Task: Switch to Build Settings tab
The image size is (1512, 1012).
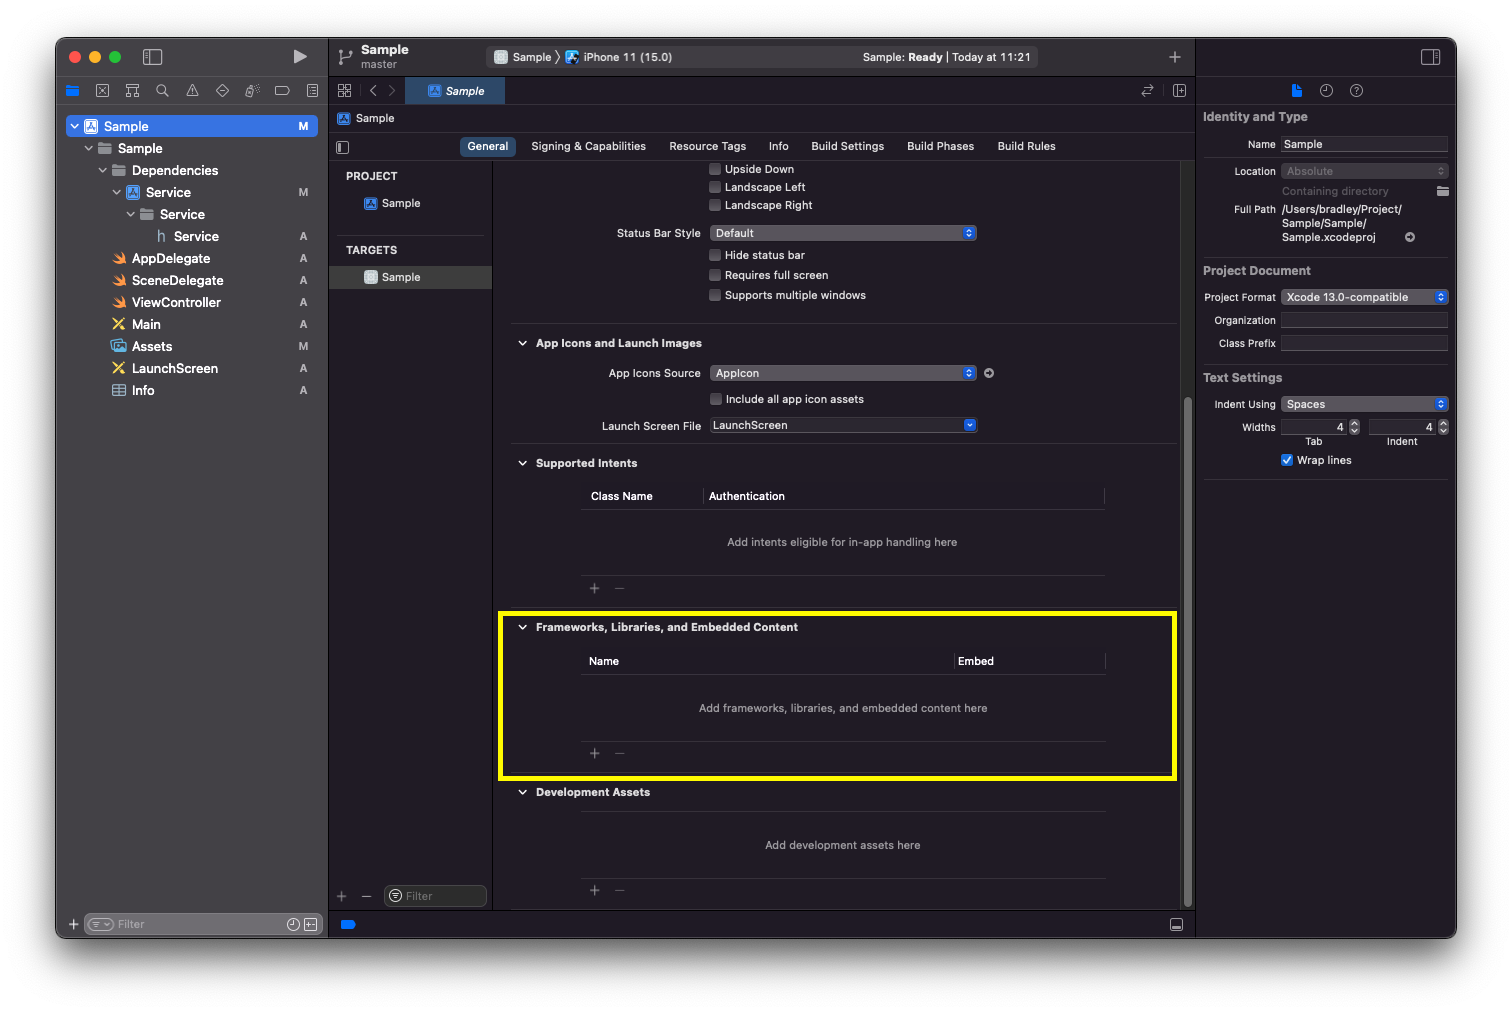Action: point(847,146)
